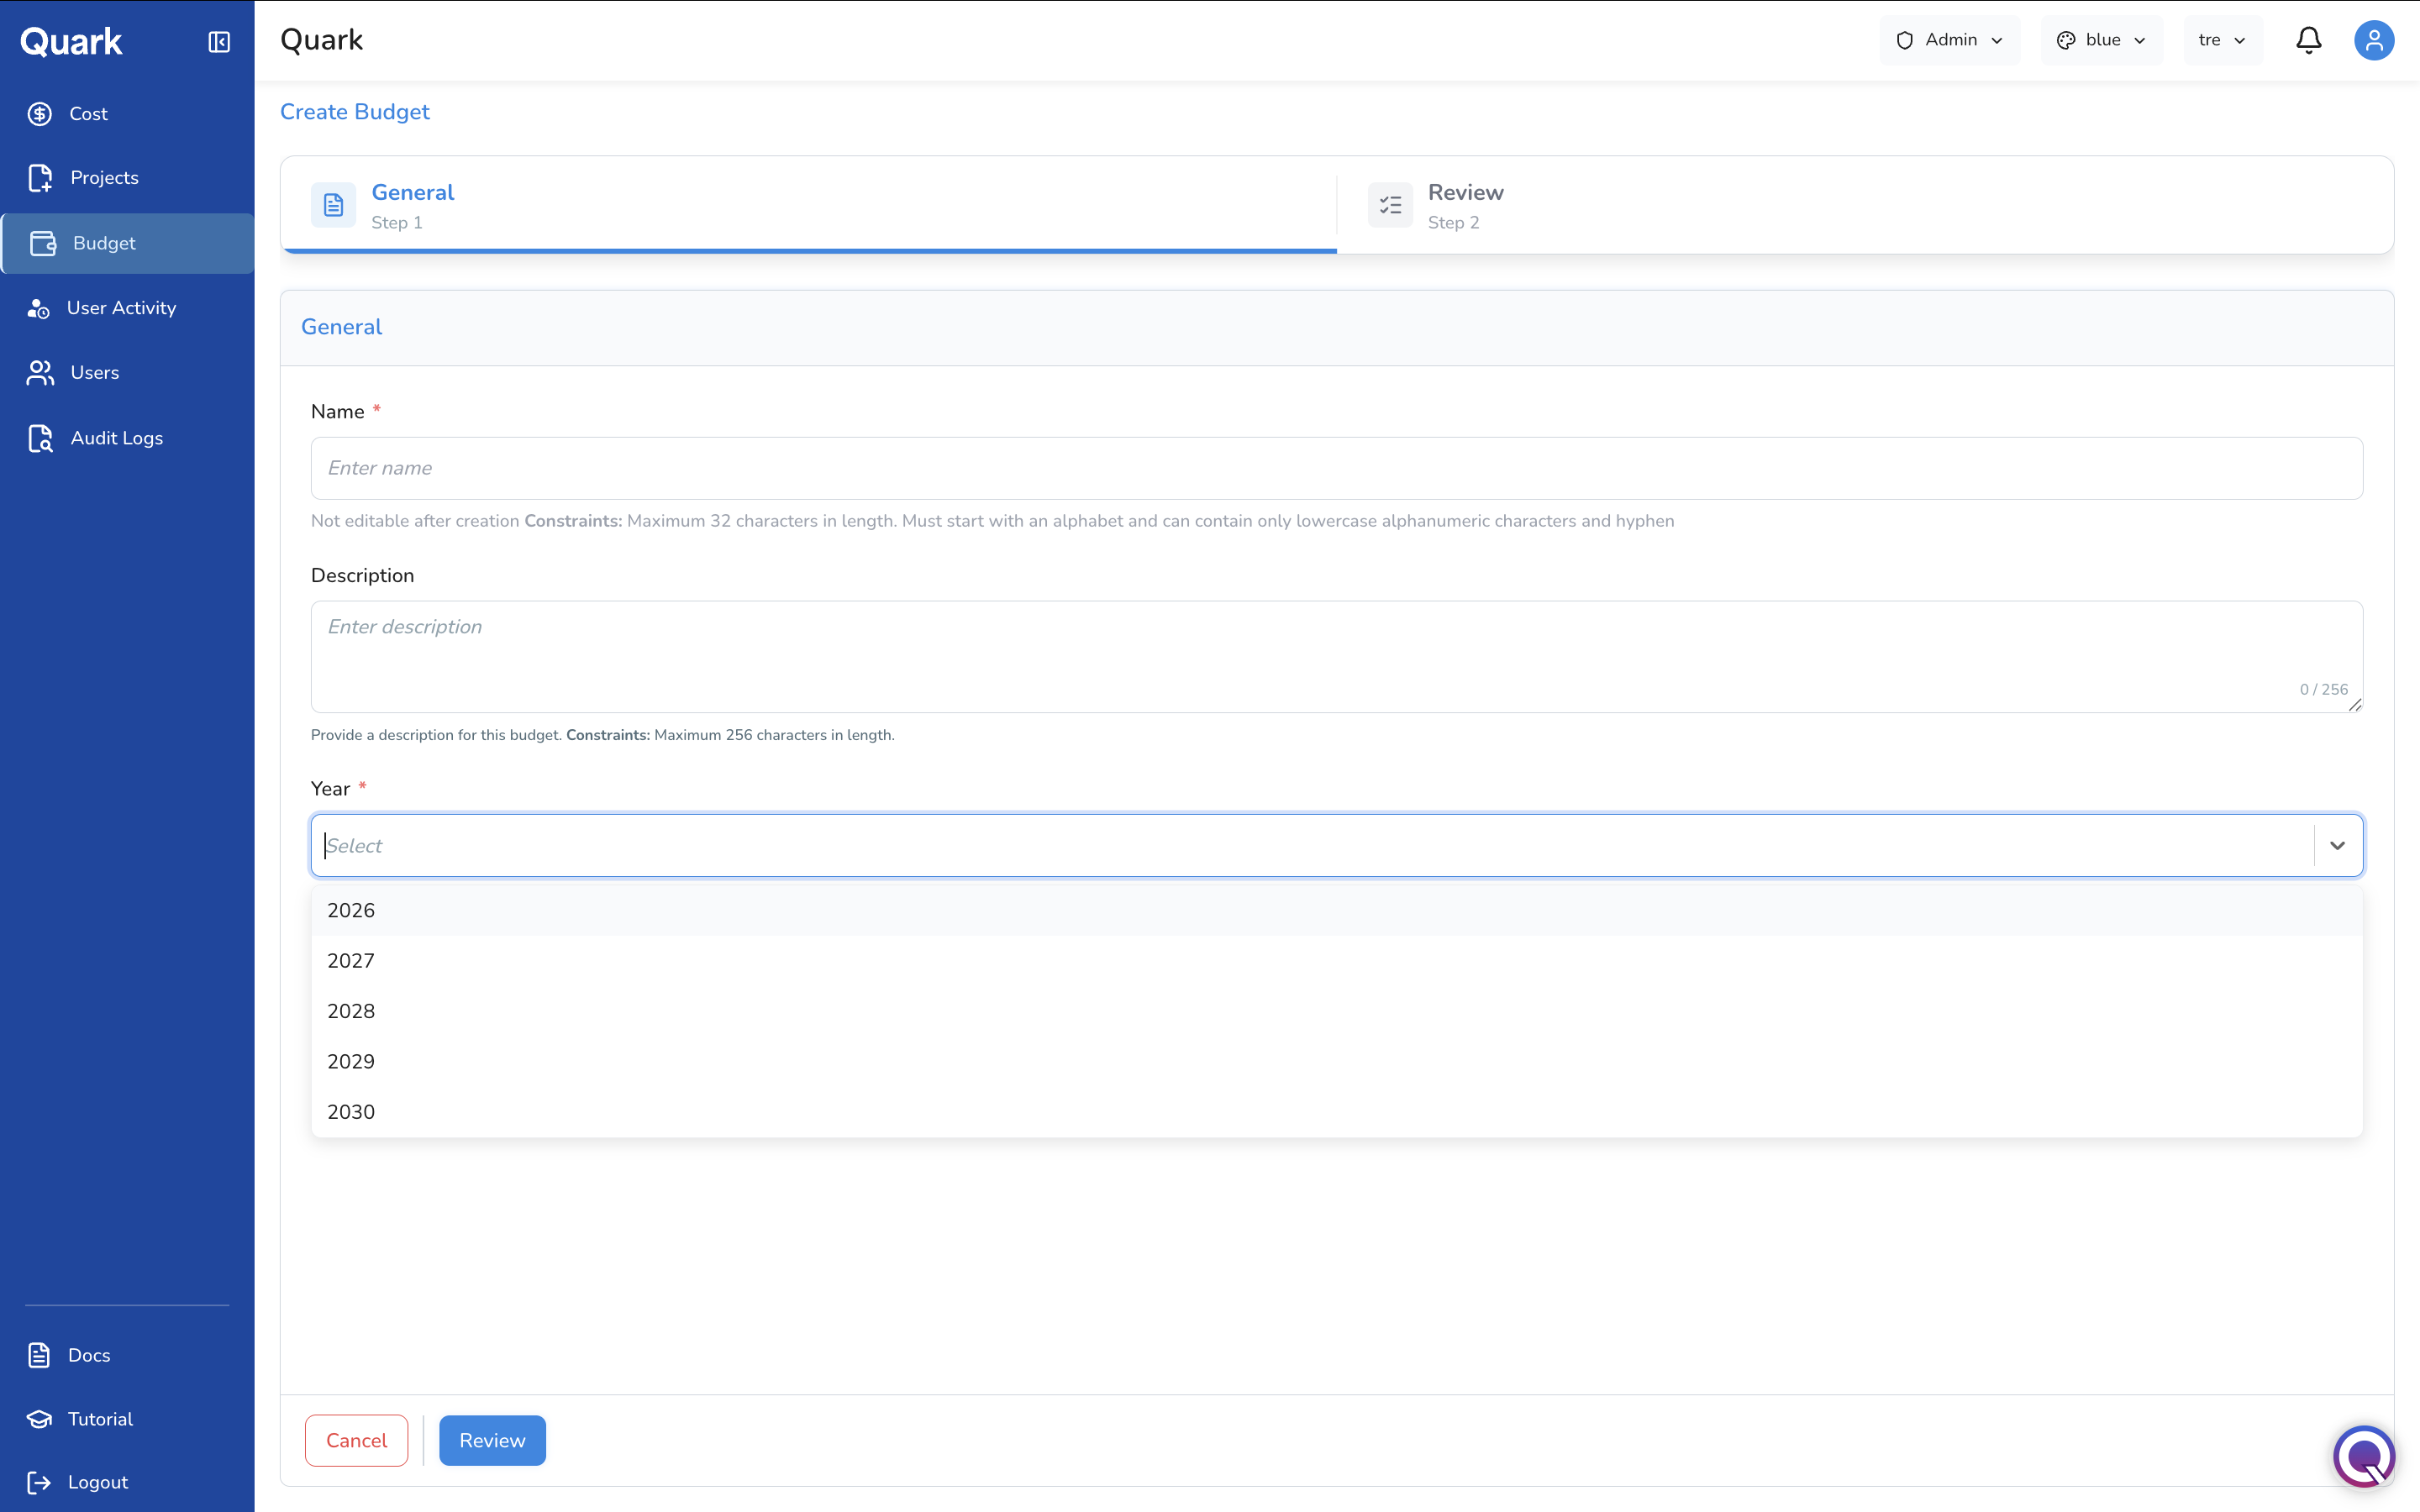Open Users in the sidebar
Image resolution: width=2420 pixels, height=1512 pixels.
(x=127, y=373)
